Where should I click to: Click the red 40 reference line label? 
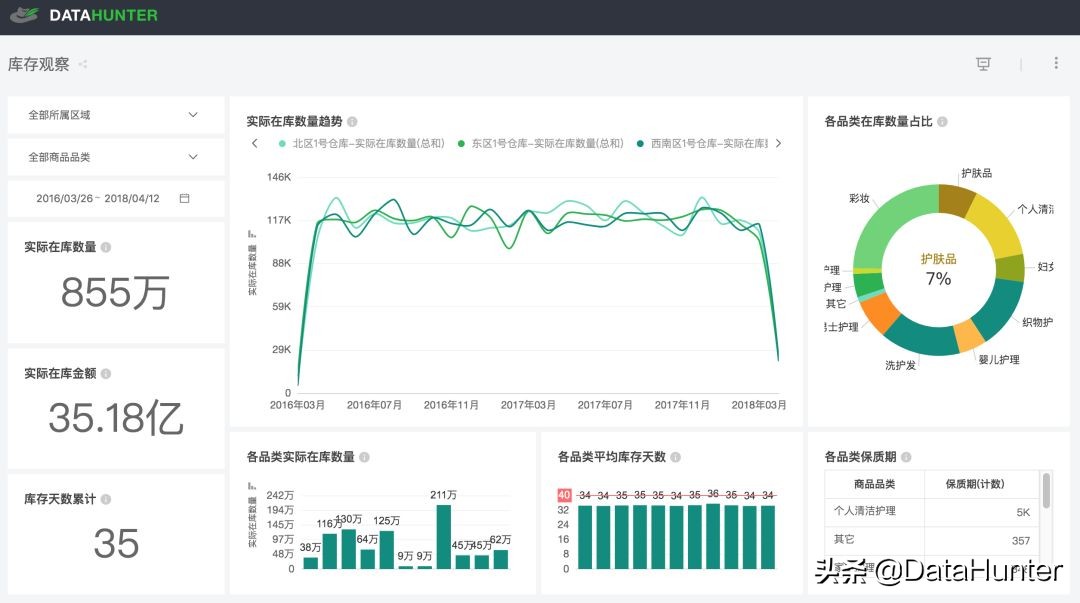tap(564, 495)
